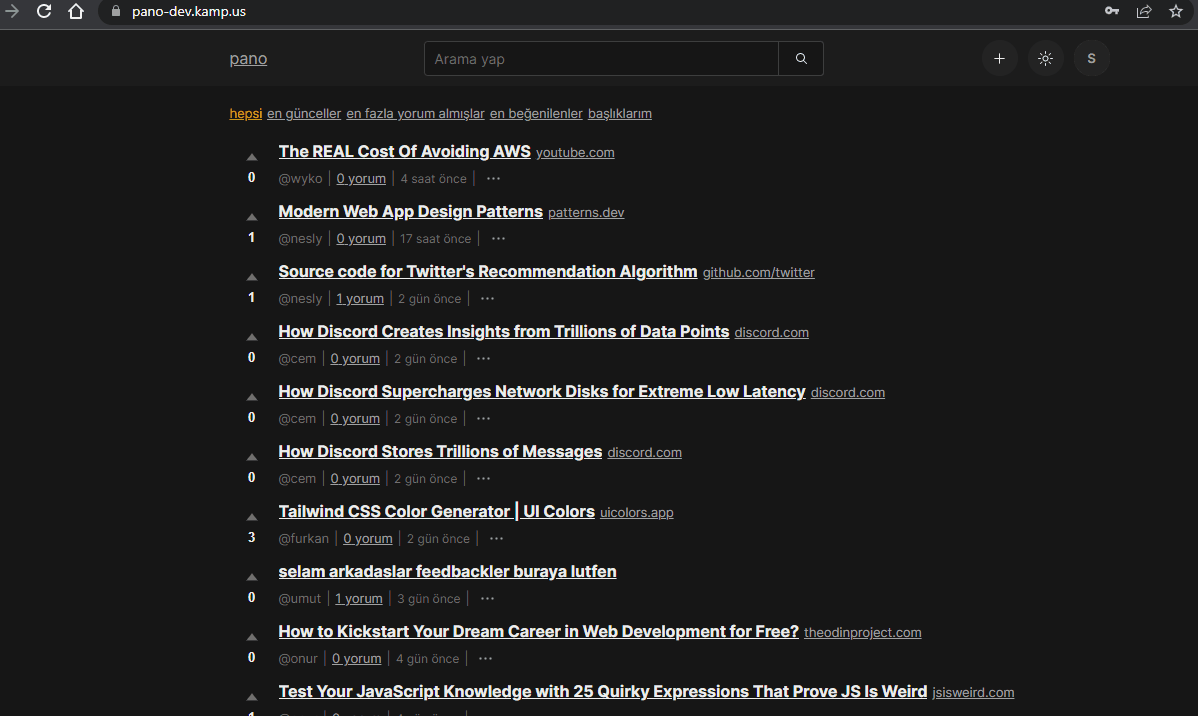Open the more options for the AWS post
Image resolution: width=1198 pixels, height=716 pixels.
(x=493, y=178)
